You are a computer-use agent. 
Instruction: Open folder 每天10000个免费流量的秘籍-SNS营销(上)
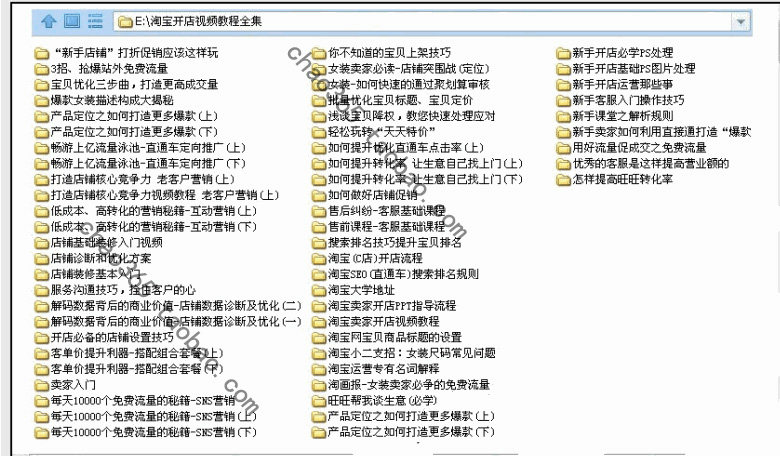[146, 416]
